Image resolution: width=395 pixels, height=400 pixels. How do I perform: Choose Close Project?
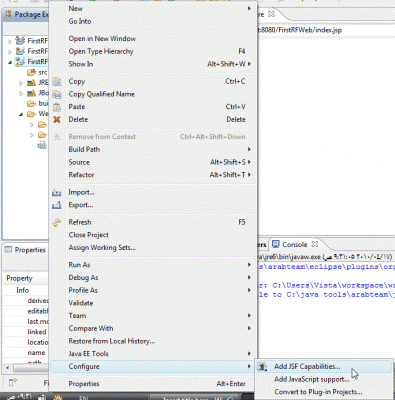153,235
